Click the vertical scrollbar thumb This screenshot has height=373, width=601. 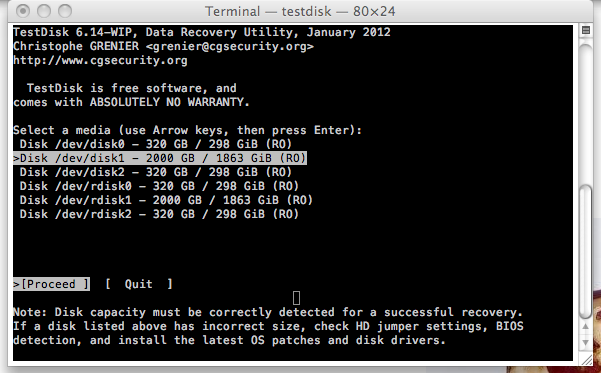[586, 251]
